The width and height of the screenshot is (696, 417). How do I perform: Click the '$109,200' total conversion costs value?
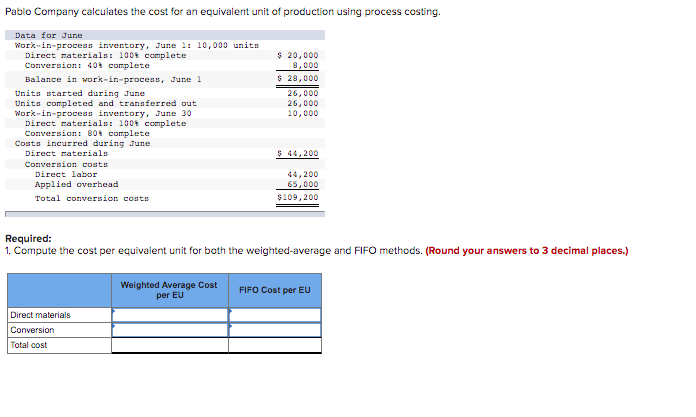(x=298, y=197)
